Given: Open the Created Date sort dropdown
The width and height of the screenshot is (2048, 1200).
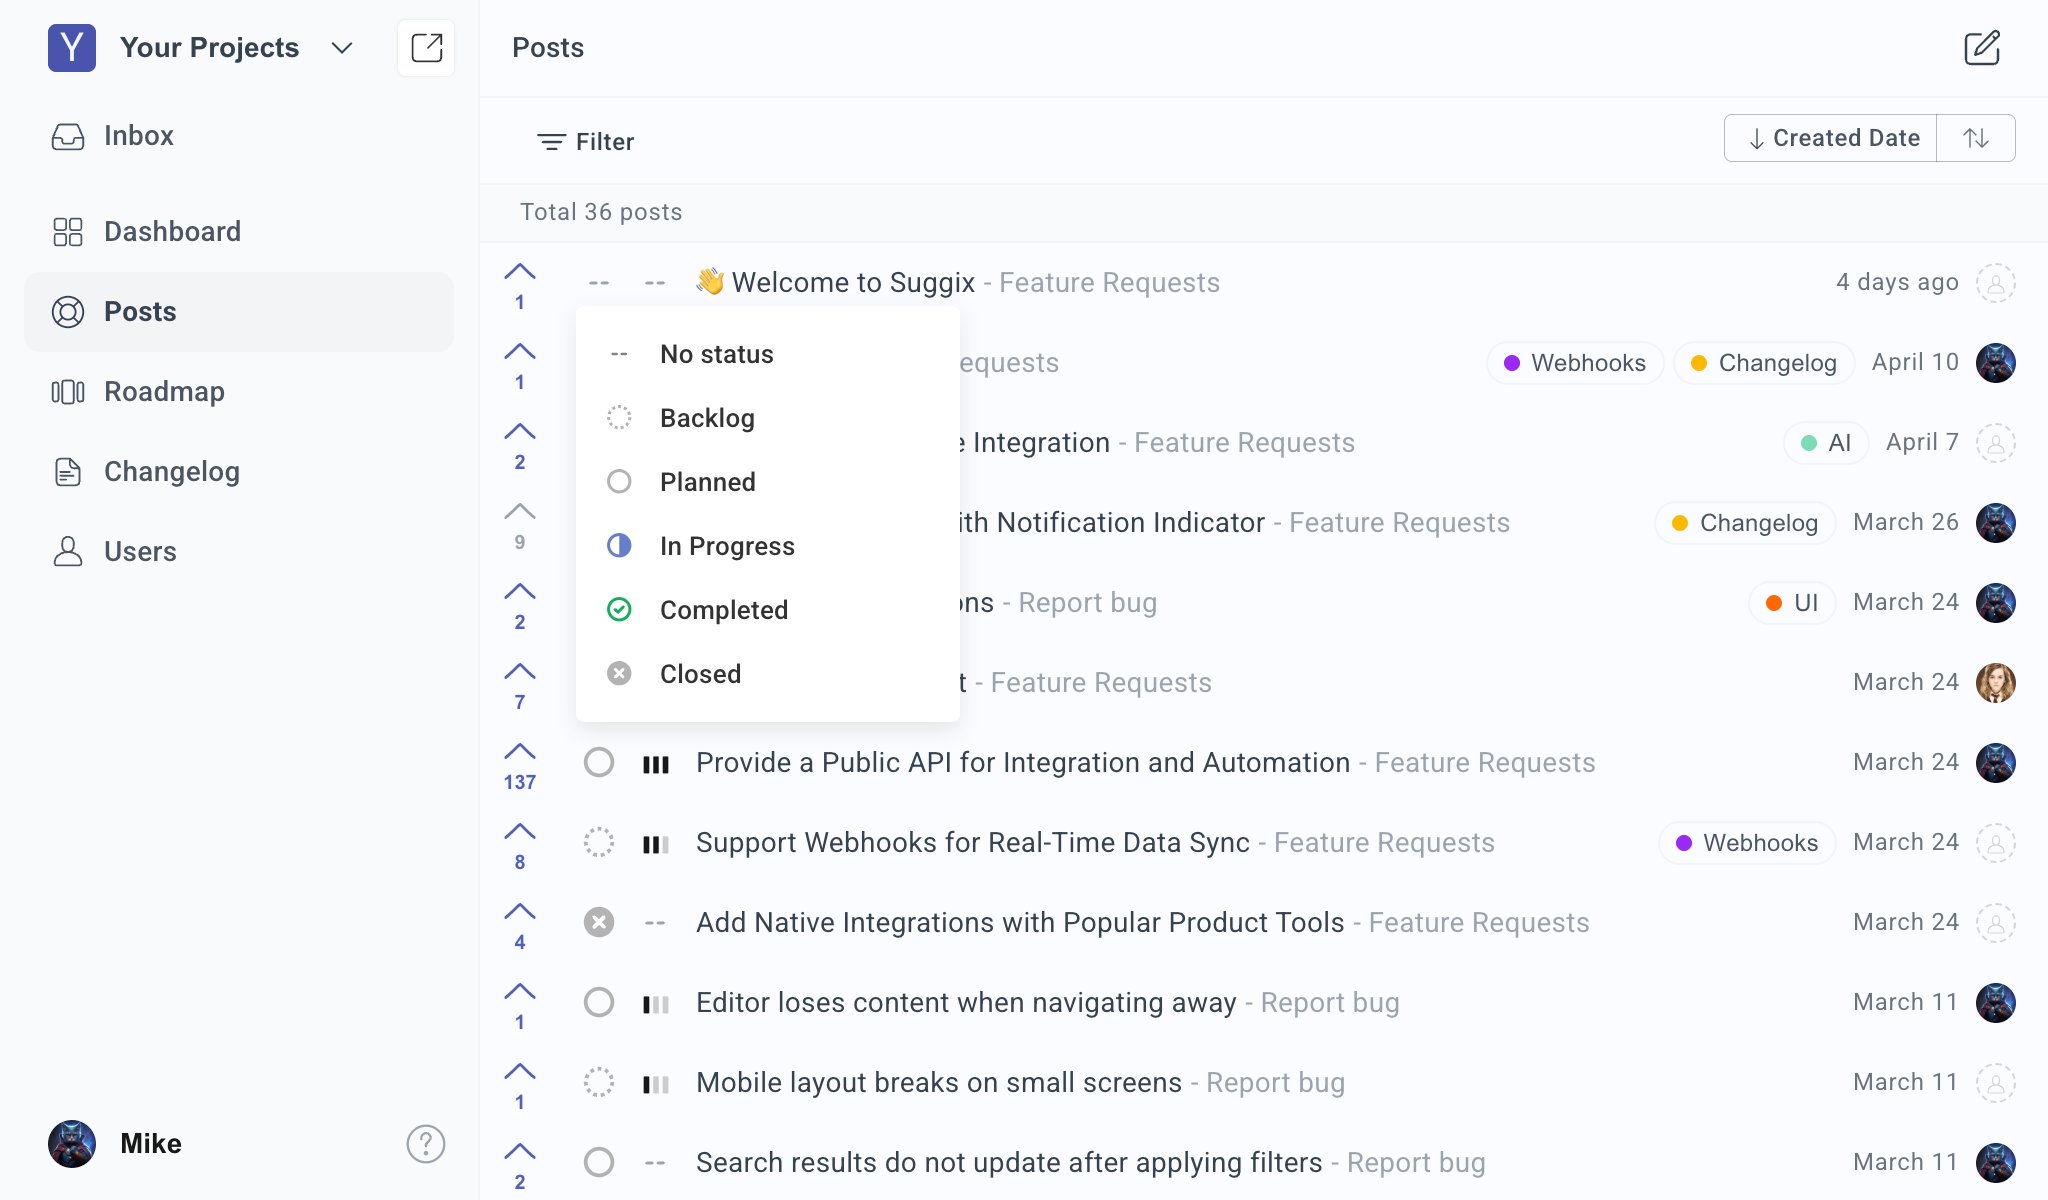Looking at the screenshot, I should [x=1831, y=138].
